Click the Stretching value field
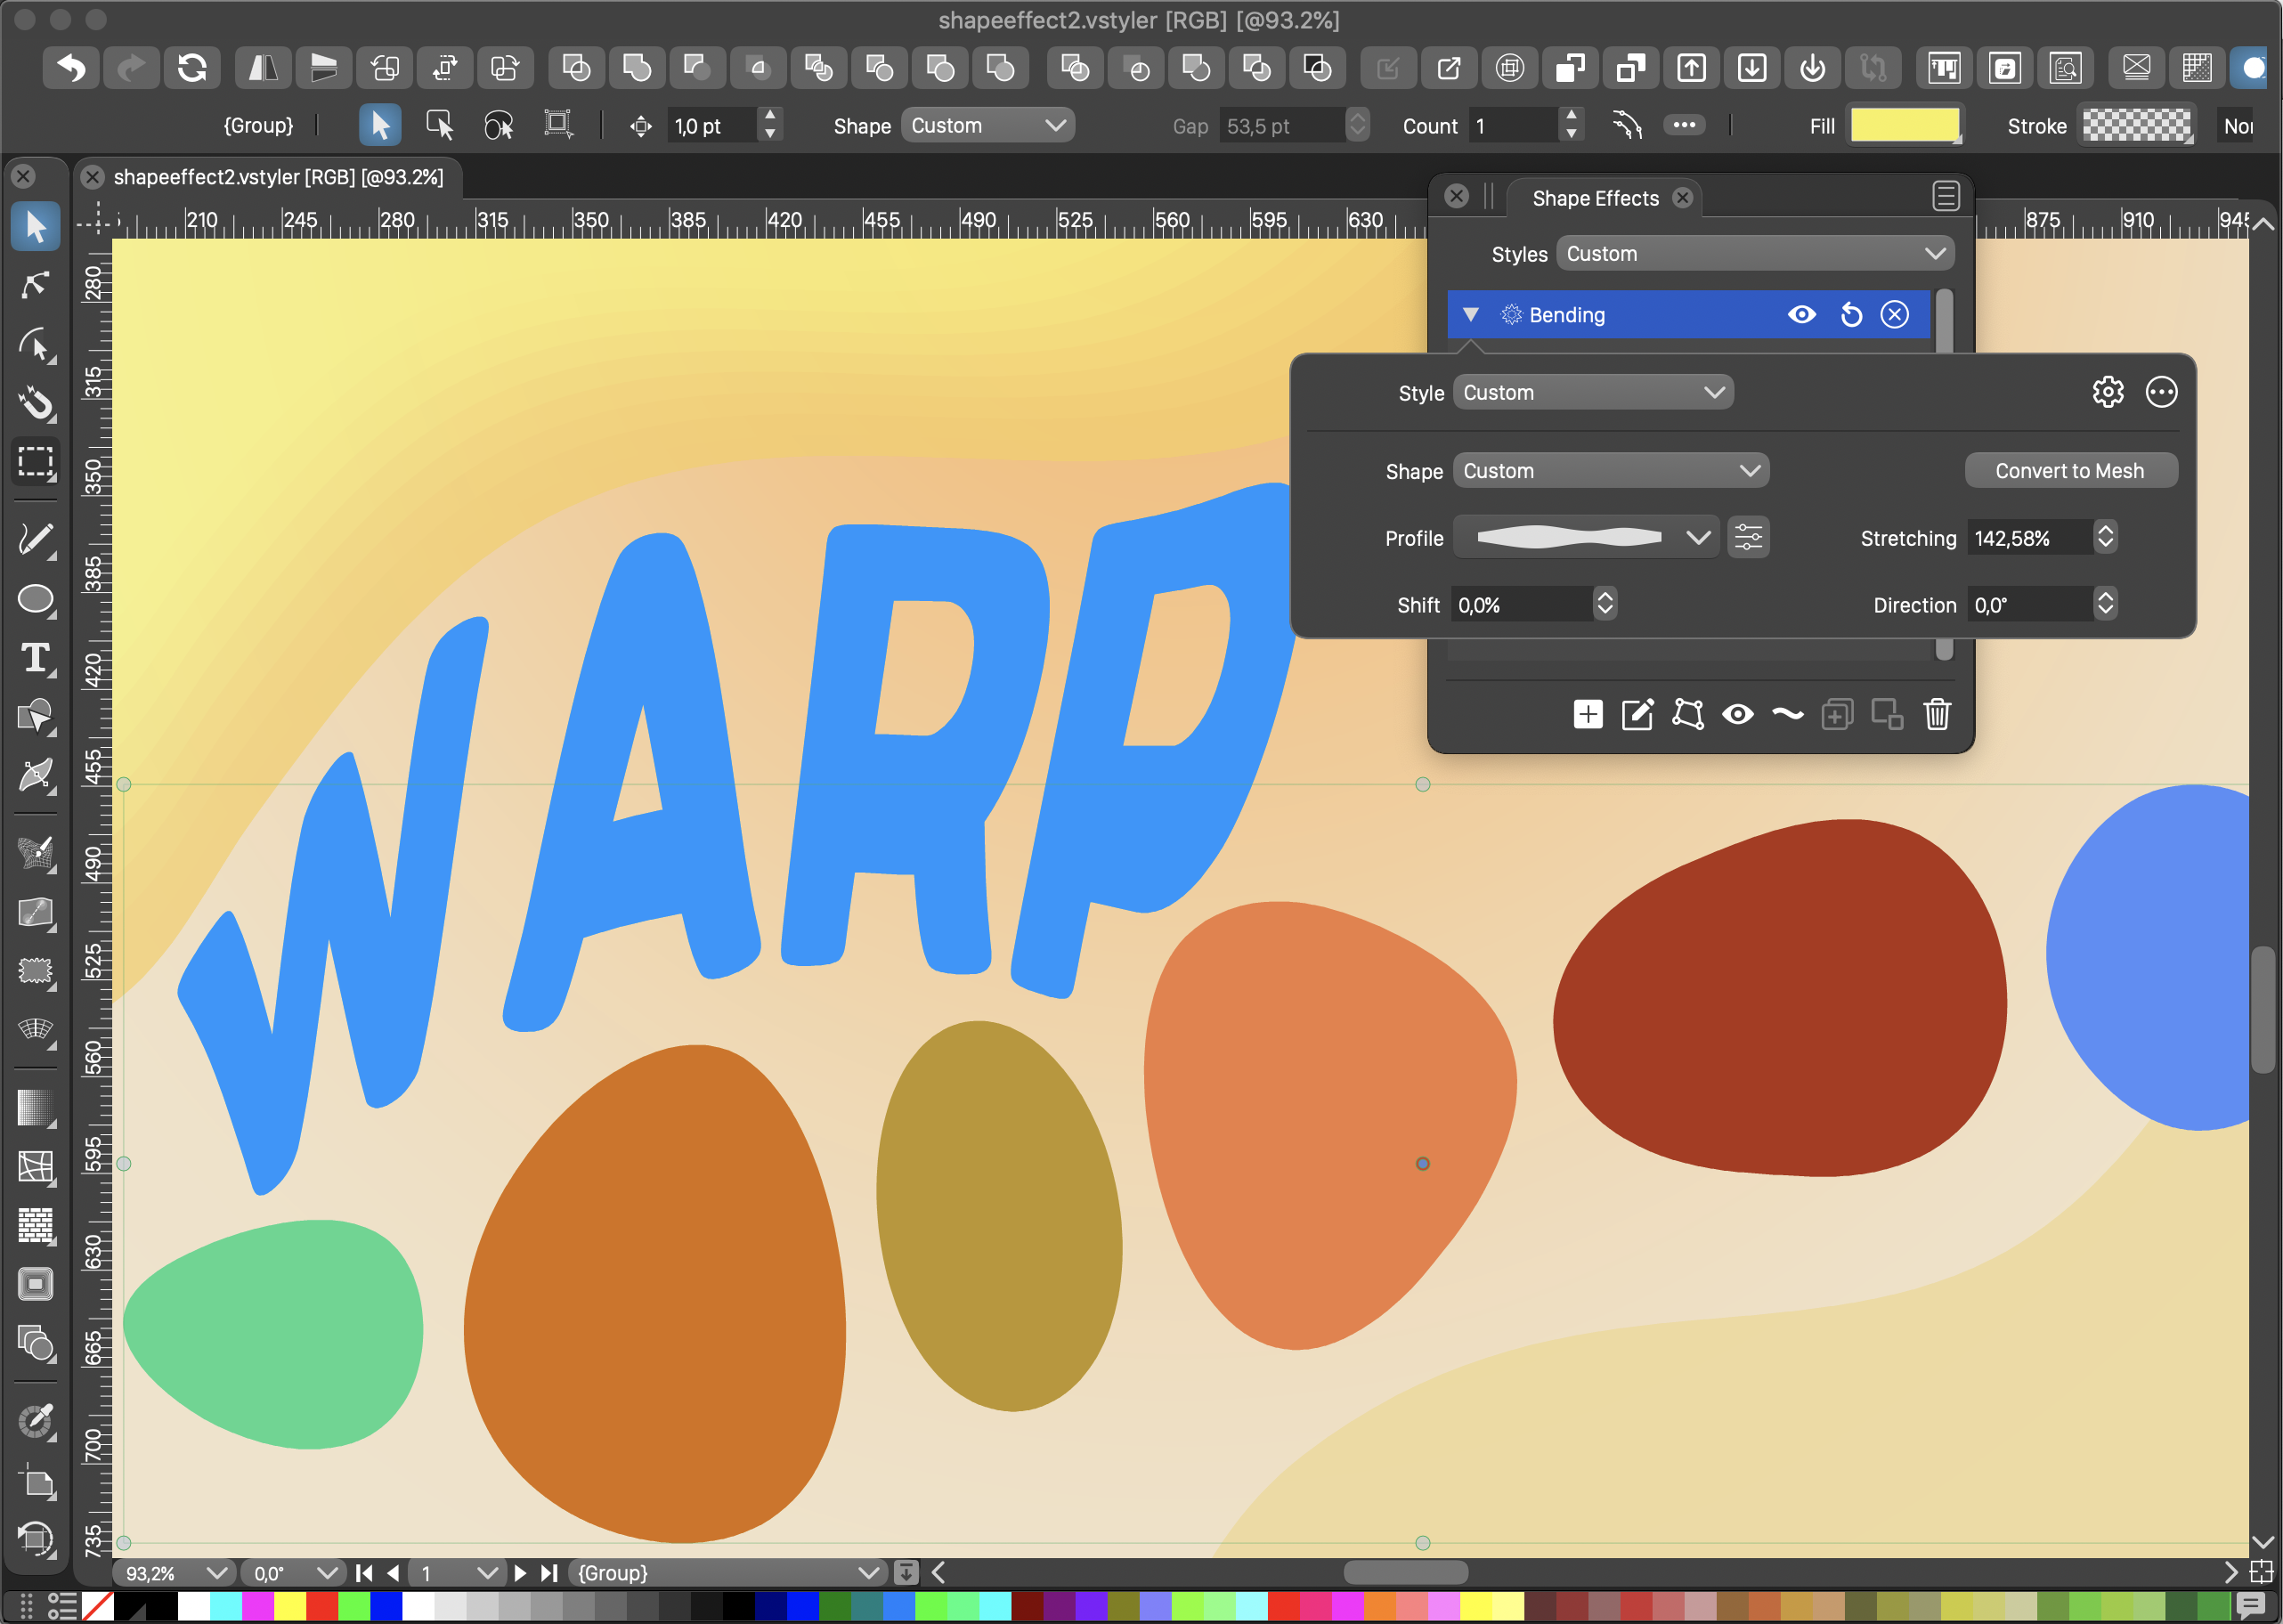Image resolution: width=2283 pixels, height=1624 pixels. 2028,538
